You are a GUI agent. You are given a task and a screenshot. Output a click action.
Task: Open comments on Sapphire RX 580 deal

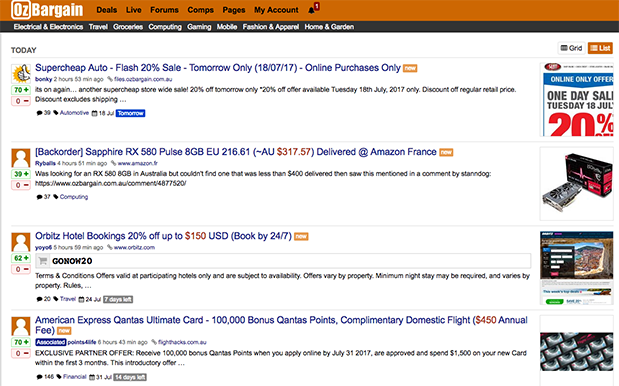(43, 197)
